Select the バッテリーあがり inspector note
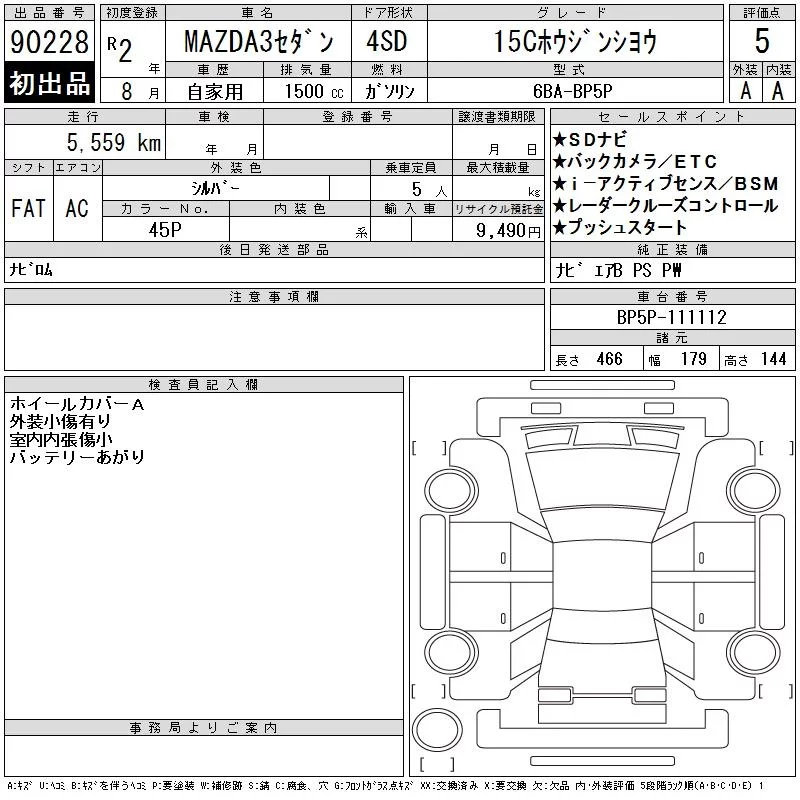 [77, 457]
